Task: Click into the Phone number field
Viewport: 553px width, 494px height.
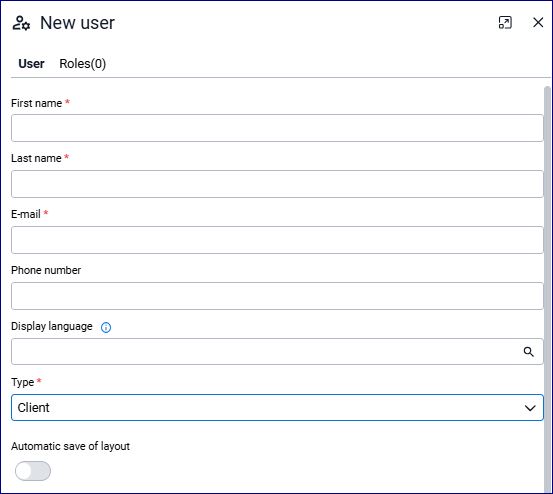Action: click(x=277, y=296)
